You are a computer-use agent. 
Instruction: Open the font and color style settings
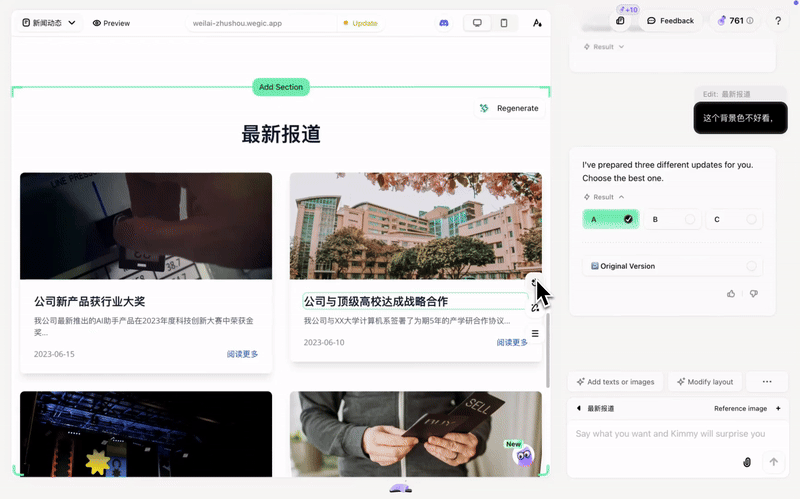click(x=537, y=23)
